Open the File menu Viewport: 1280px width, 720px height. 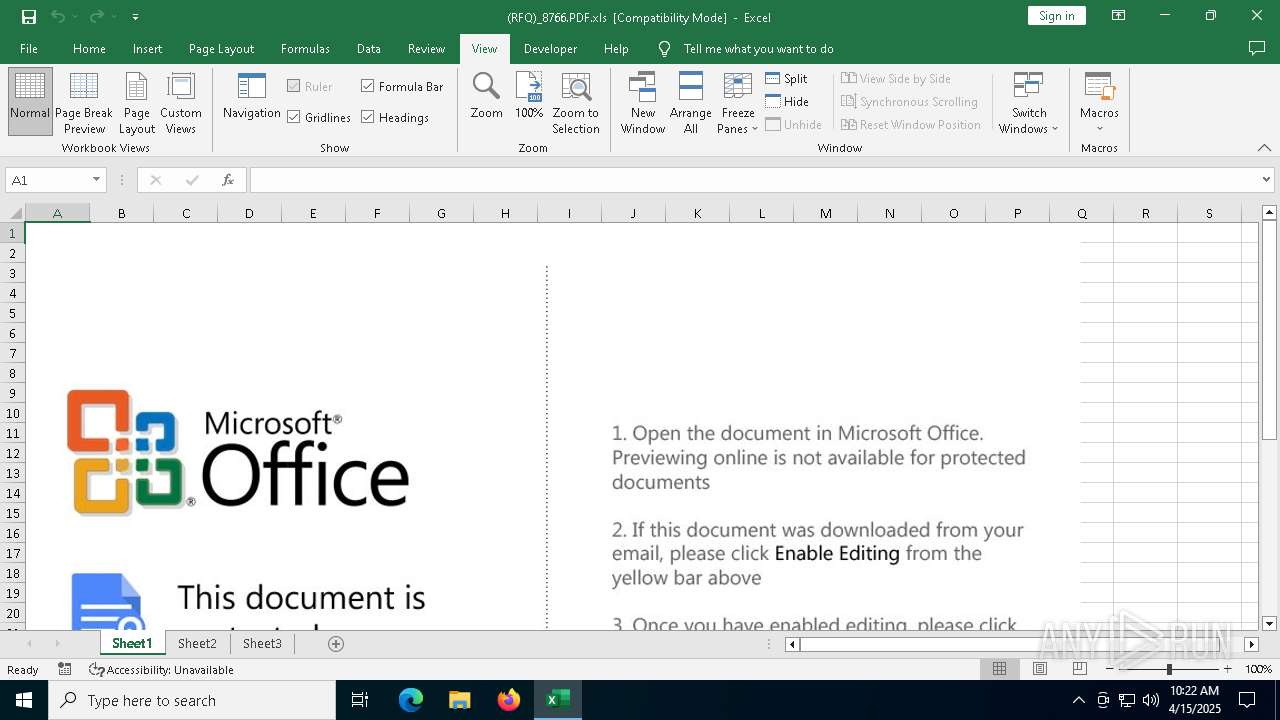pyautogui.click(x=29, y=48)
